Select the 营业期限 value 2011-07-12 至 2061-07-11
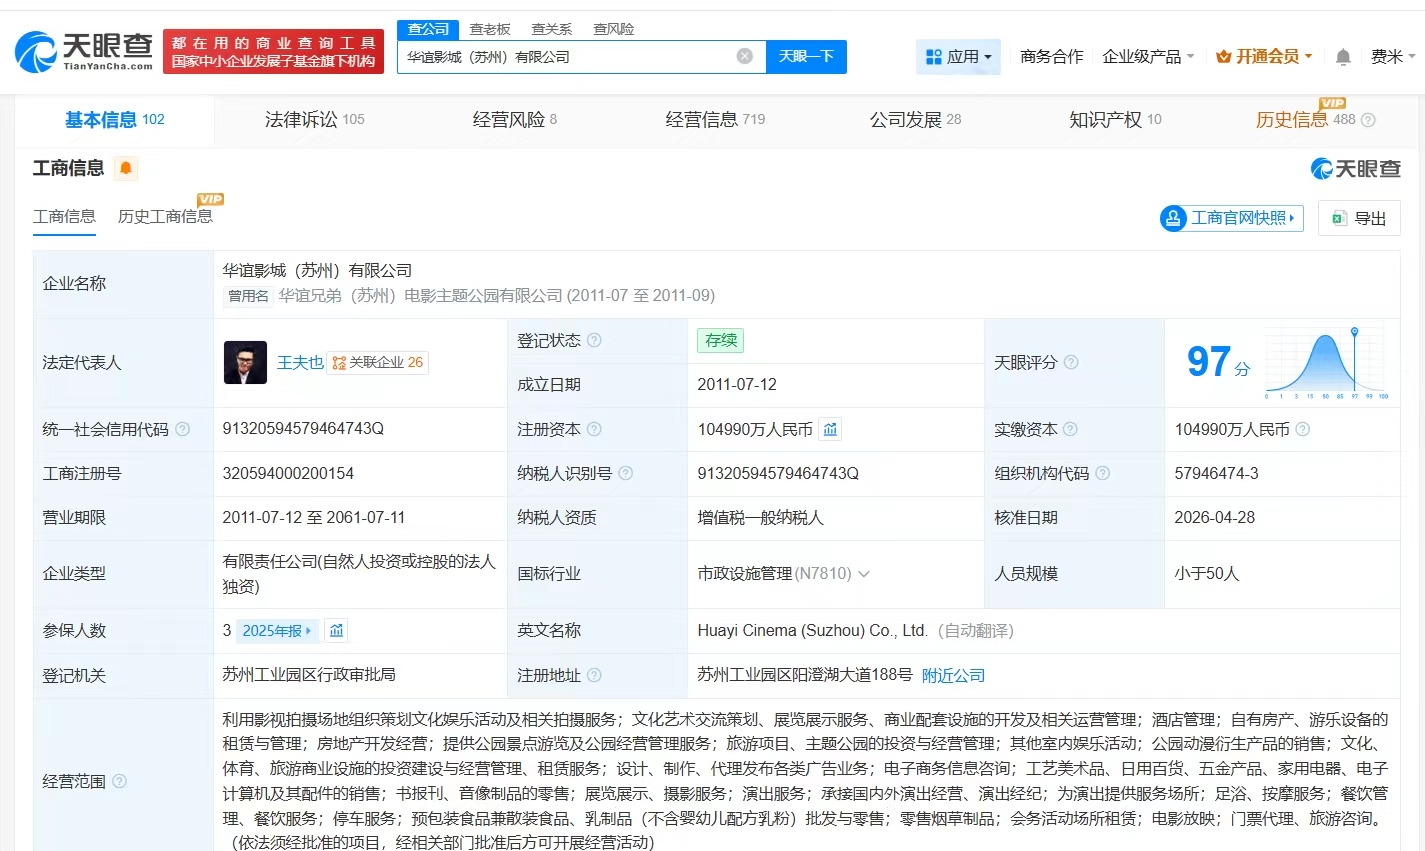Screen dimensions: 1425x851 pyautogui.click(x=314, y=517)
